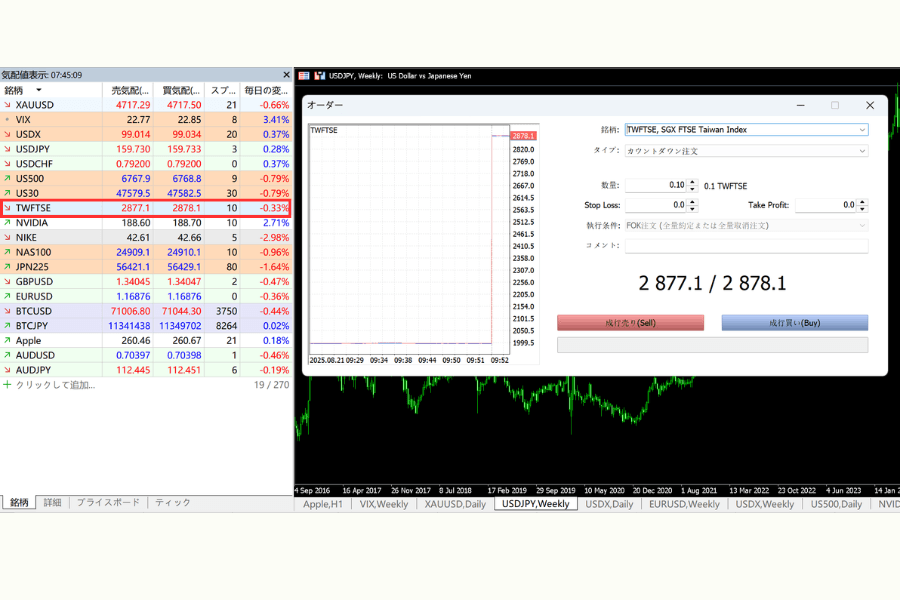Screen dimensions: 900x600
Task: Expand the order type dropdown
Action: (x=862, y=151)
